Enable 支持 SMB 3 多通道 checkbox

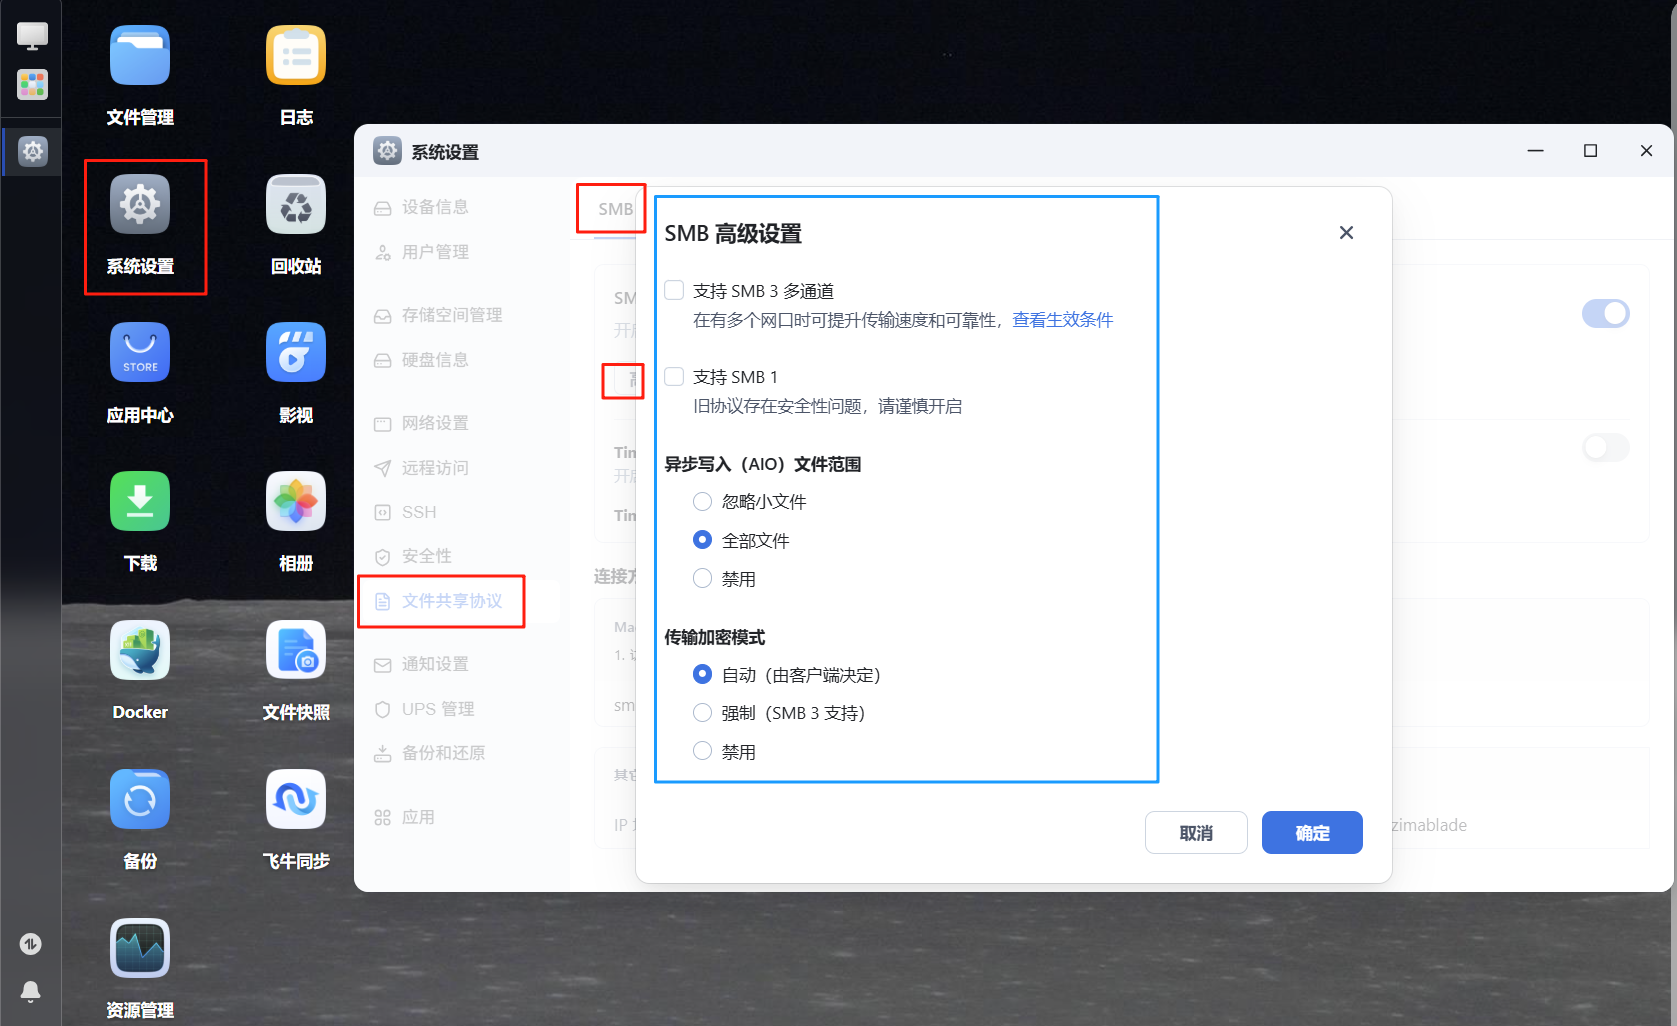675,290
